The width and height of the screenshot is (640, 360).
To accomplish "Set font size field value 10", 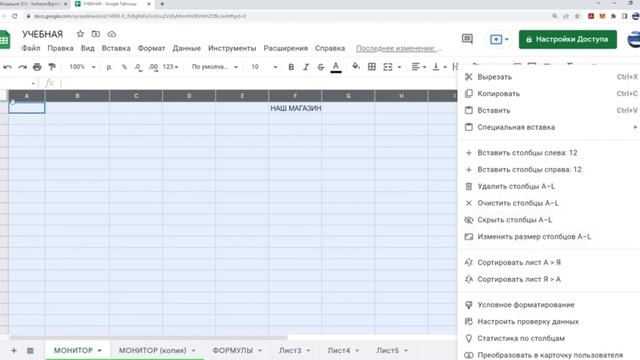I will pos(255,67).
